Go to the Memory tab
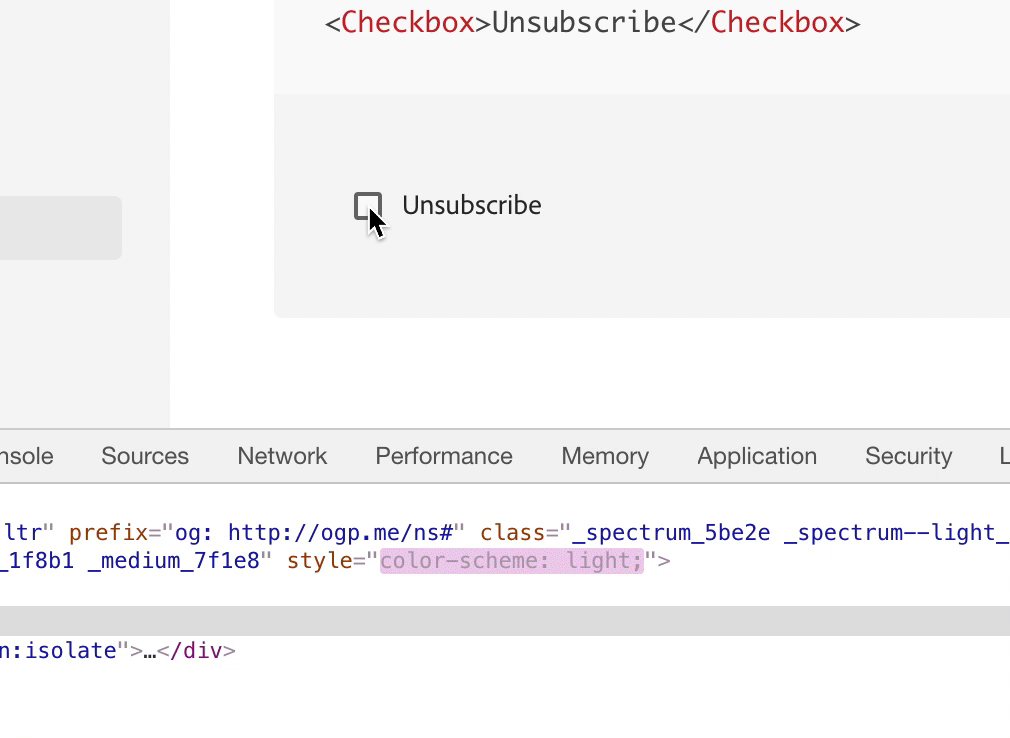This screenshot has height=738, width=1010. 605,456
